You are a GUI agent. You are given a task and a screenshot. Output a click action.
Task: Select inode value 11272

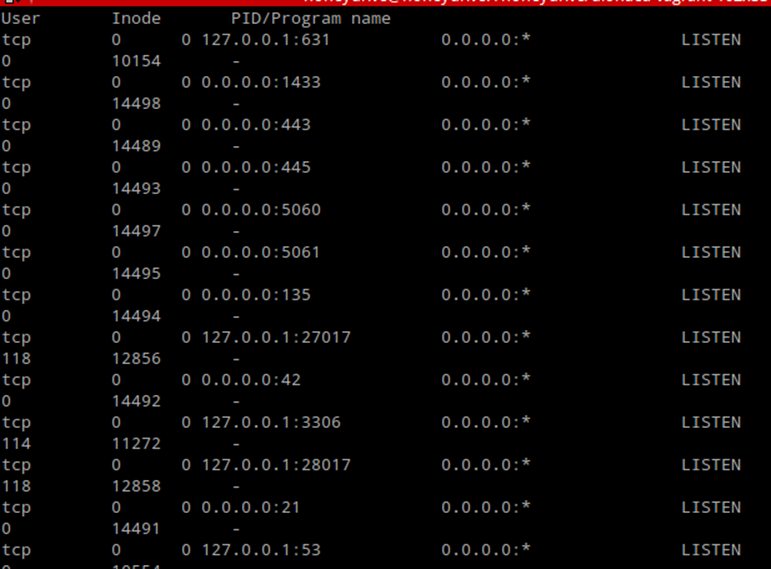[x=136, y=444]
